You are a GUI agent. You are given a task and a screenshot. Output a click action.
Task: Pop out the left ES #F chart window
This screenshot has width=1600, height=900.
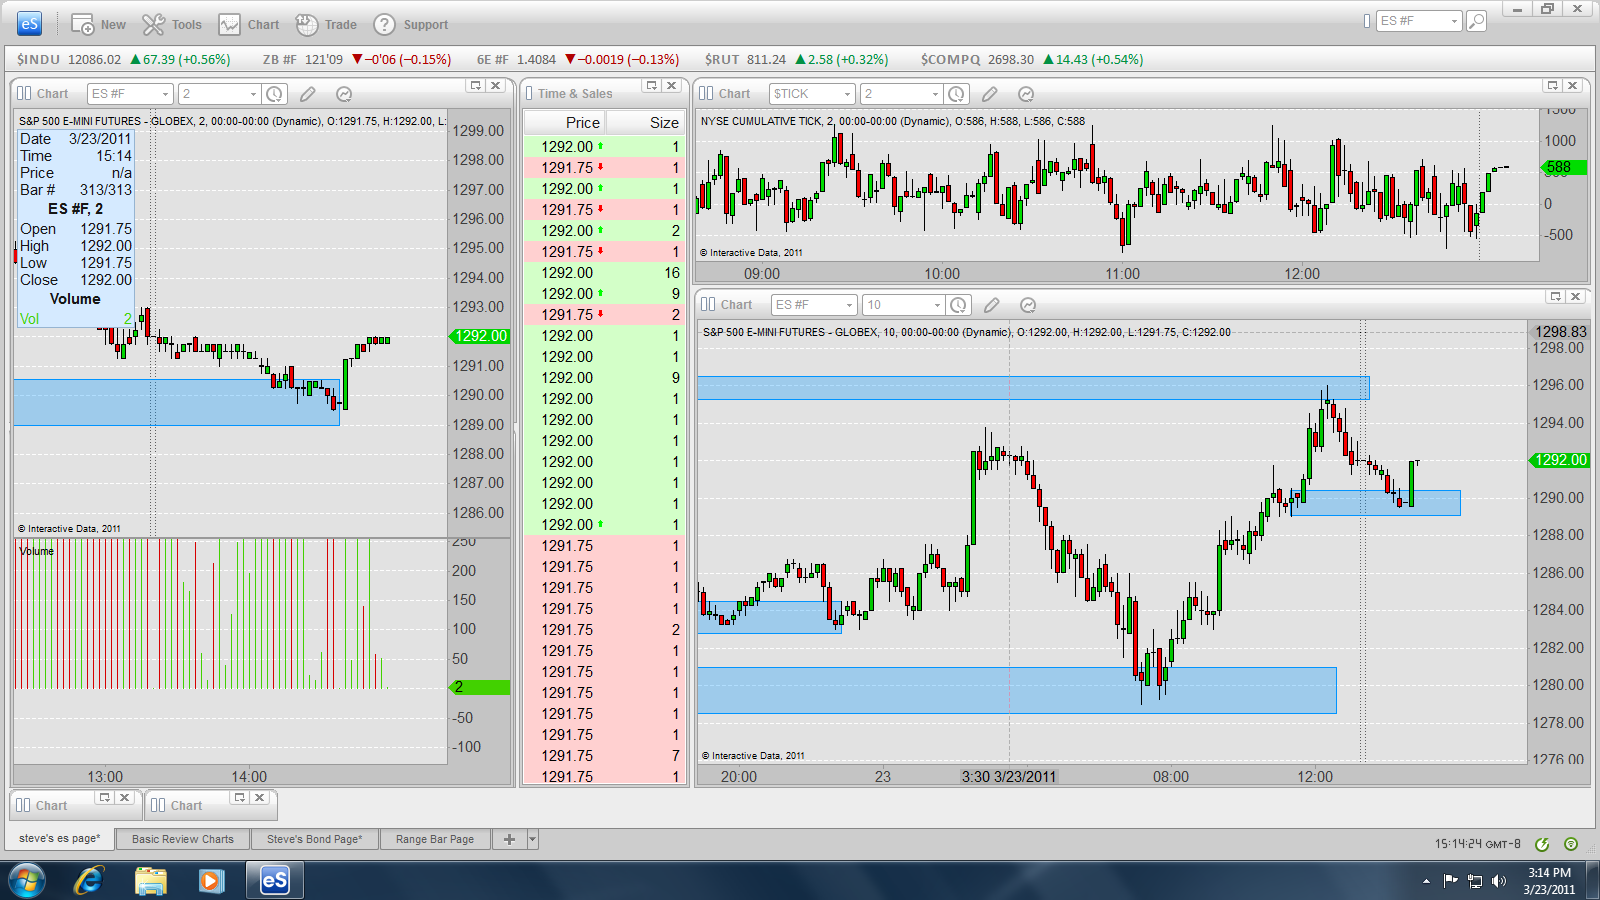(476, 86)
